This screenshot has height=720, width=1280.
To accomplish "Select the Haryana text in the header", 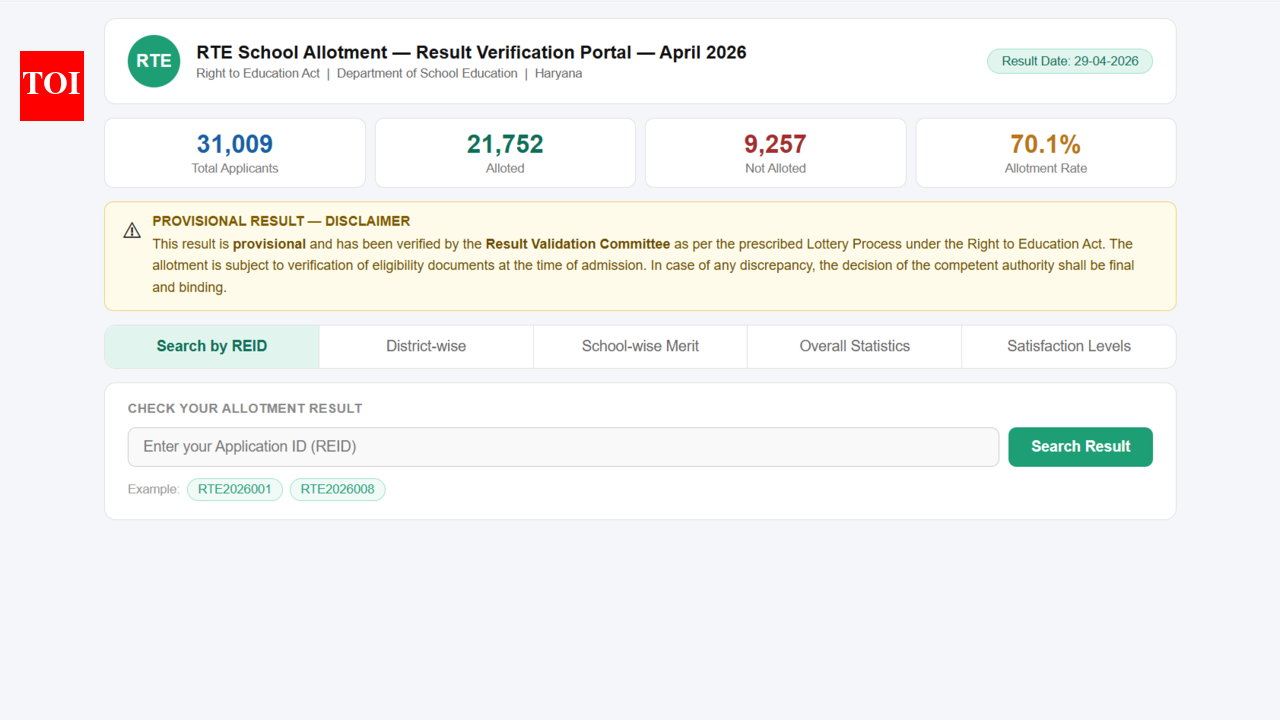I will [558, 73].
